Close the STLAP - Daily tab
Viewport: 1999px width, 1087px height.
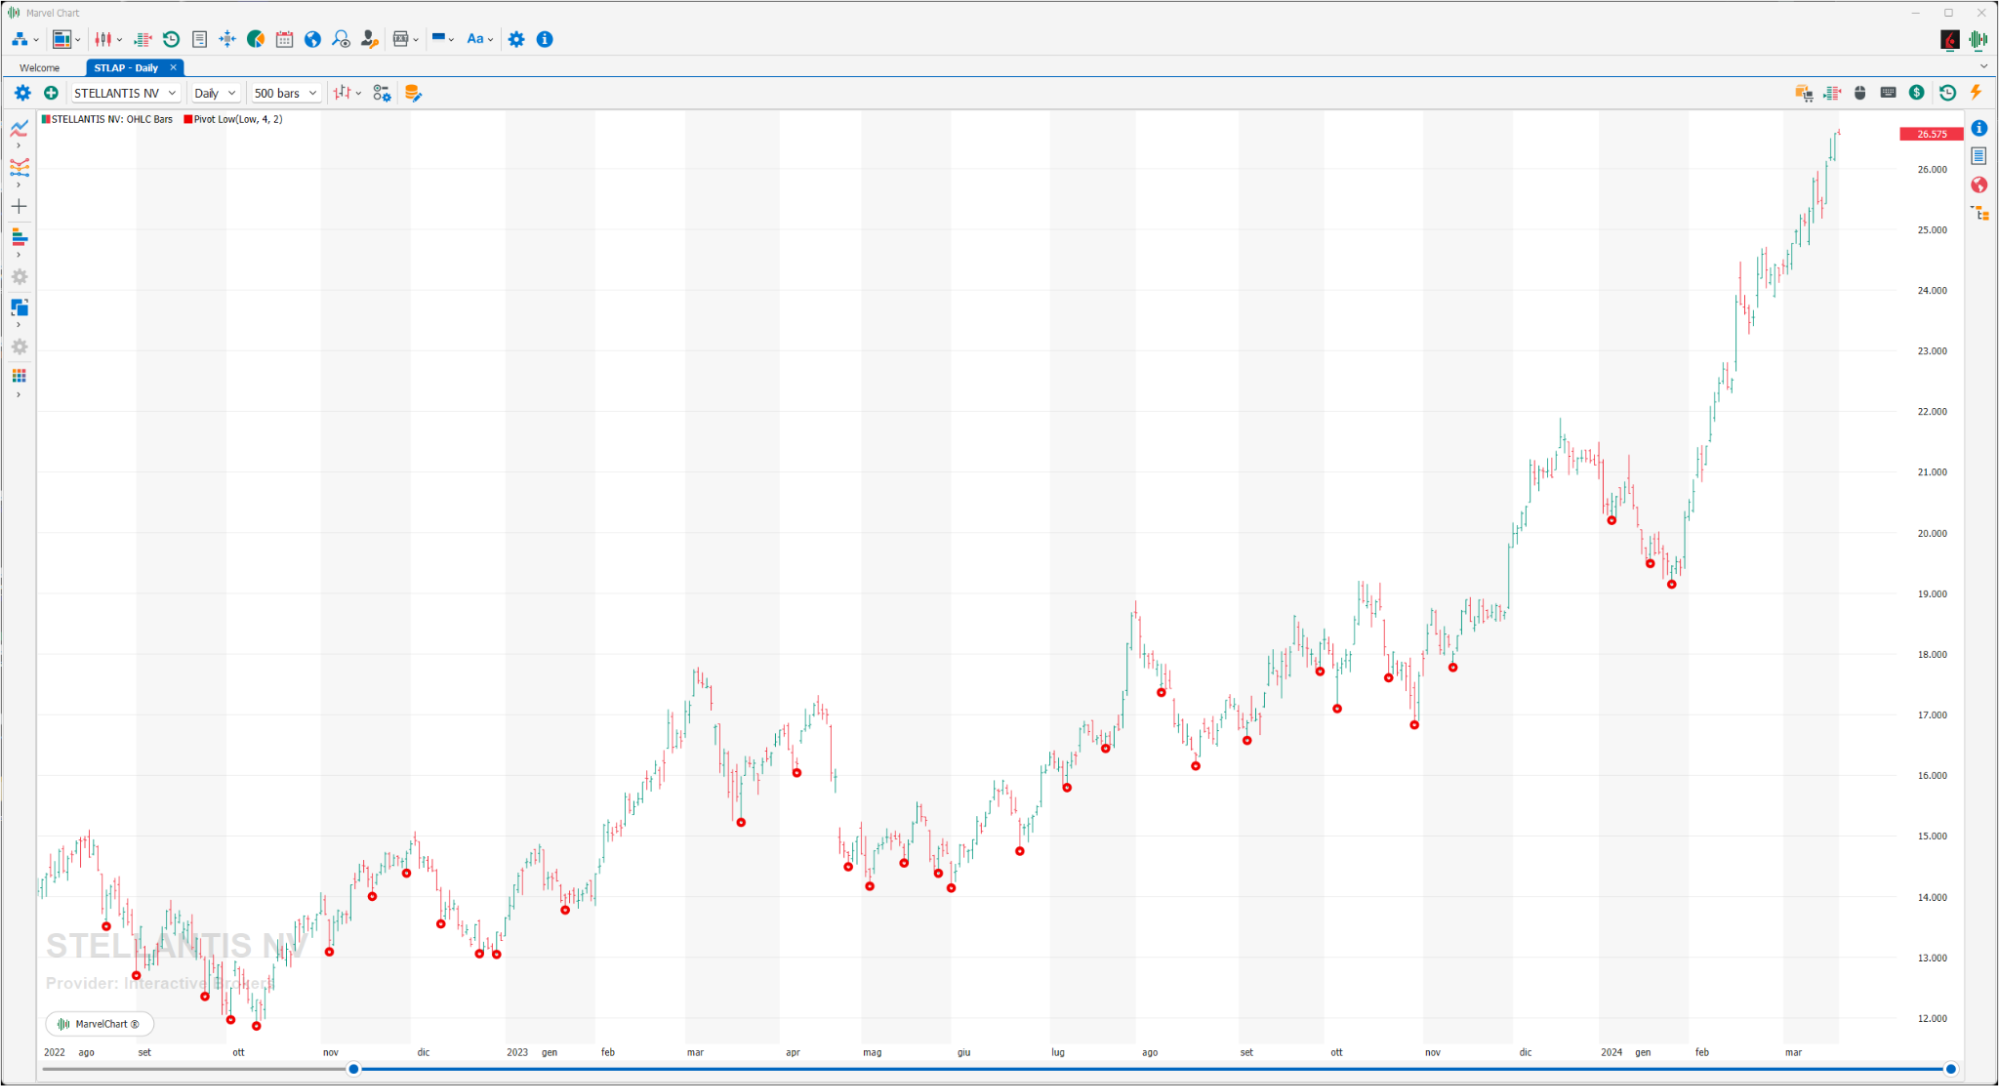(173, 67)
